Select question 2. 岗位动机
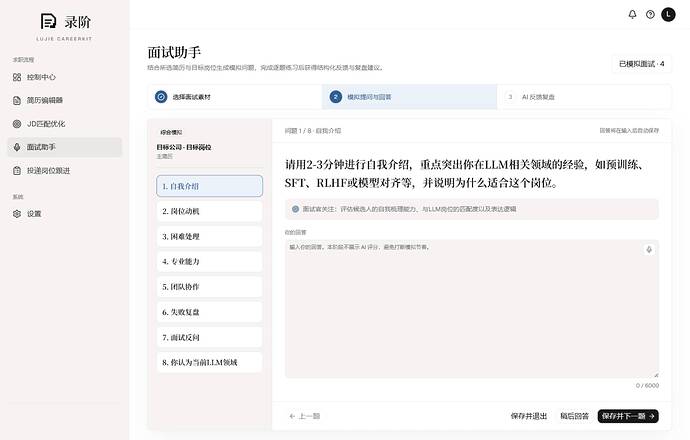 (209, 211)
